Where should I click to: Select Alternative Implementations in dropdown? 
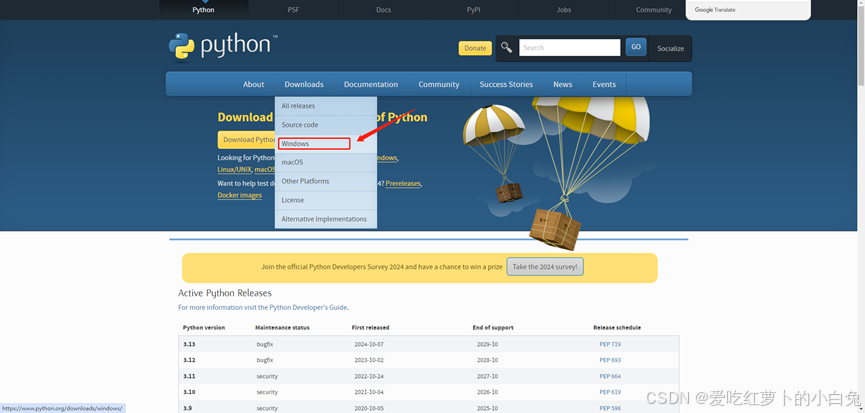pos(325,219)
